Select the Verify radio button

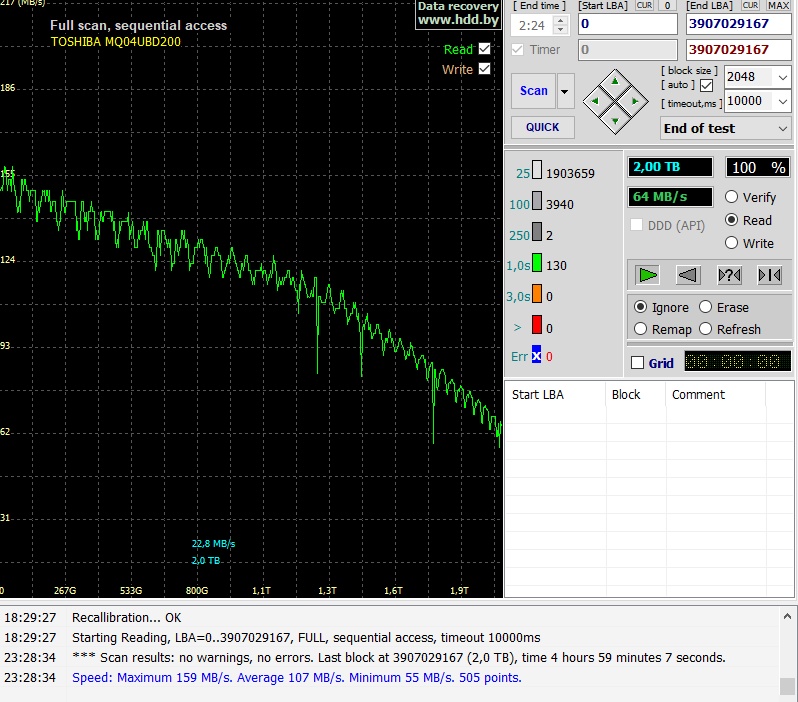pyautogui.click(x=732, y=197)
